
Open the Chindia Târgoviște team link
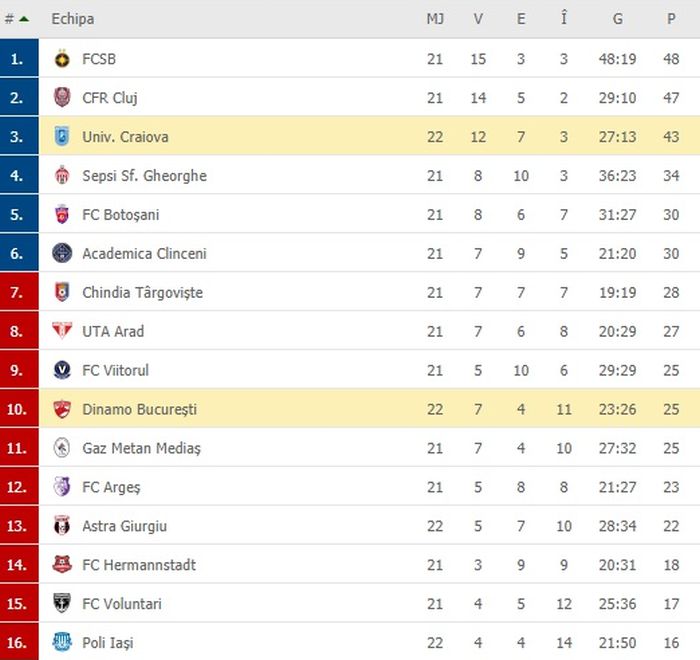pyautogui.click(x=142, y=293)
